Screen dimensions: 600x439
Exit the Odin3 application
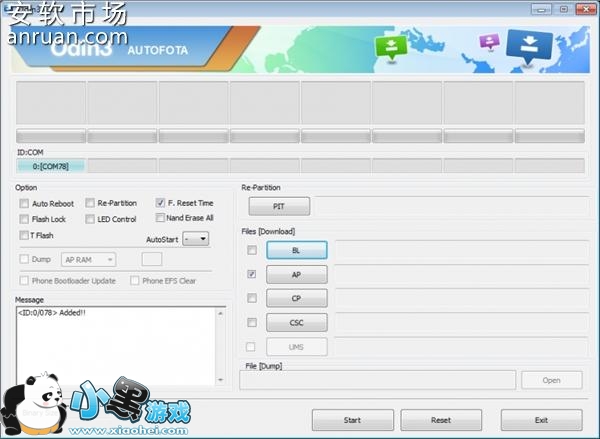[541, 420]
